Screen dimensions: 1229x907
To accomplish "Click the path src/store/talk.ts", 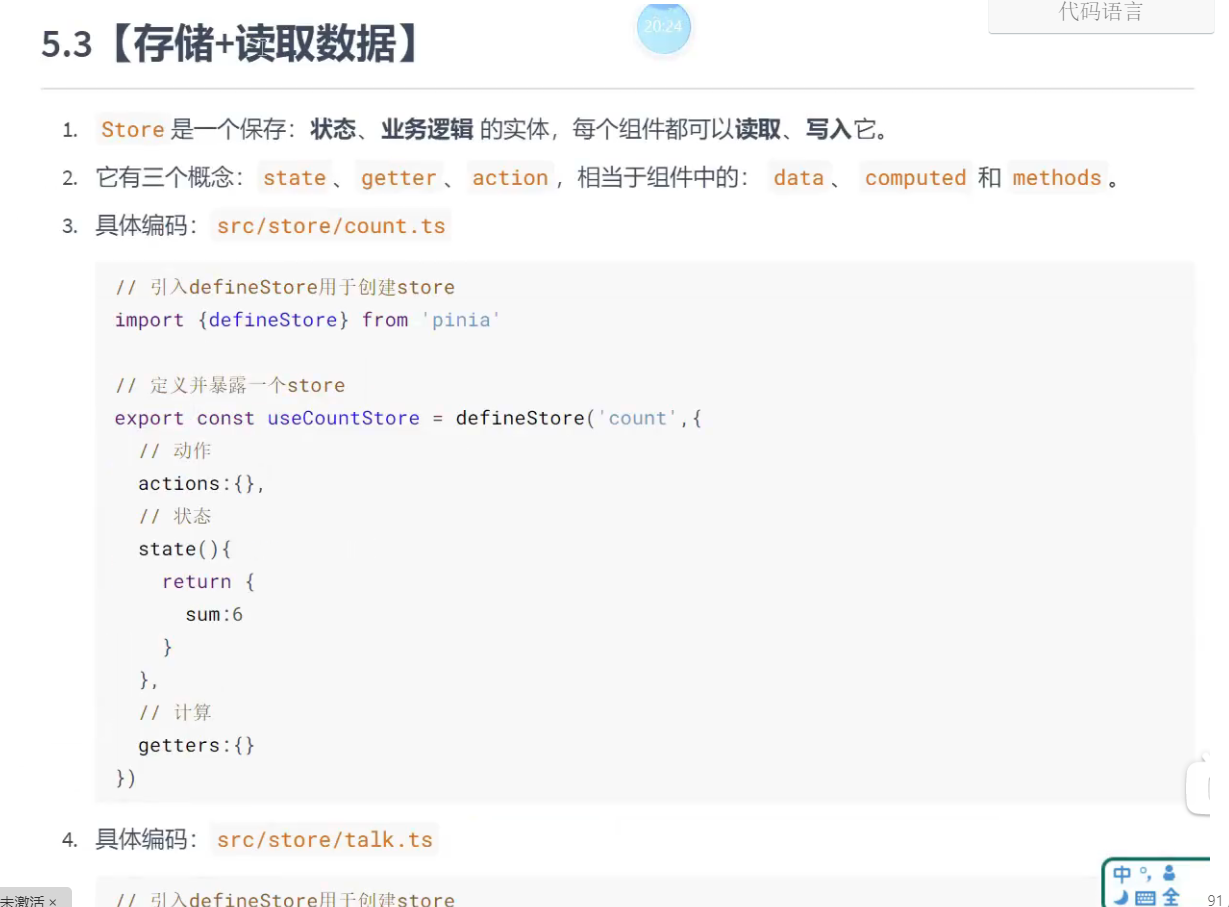I will pos(325,839).
